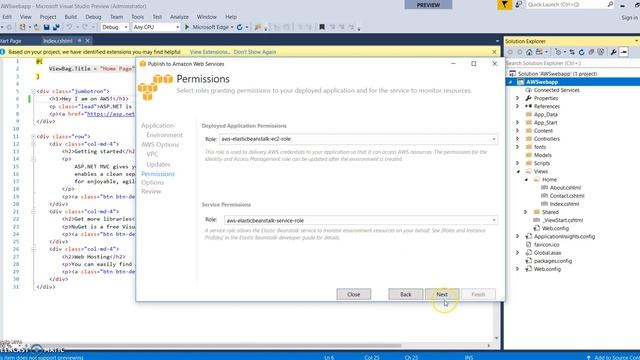Open the Tools menu
This screenshot has height=360, width=640.
[138, 17]
